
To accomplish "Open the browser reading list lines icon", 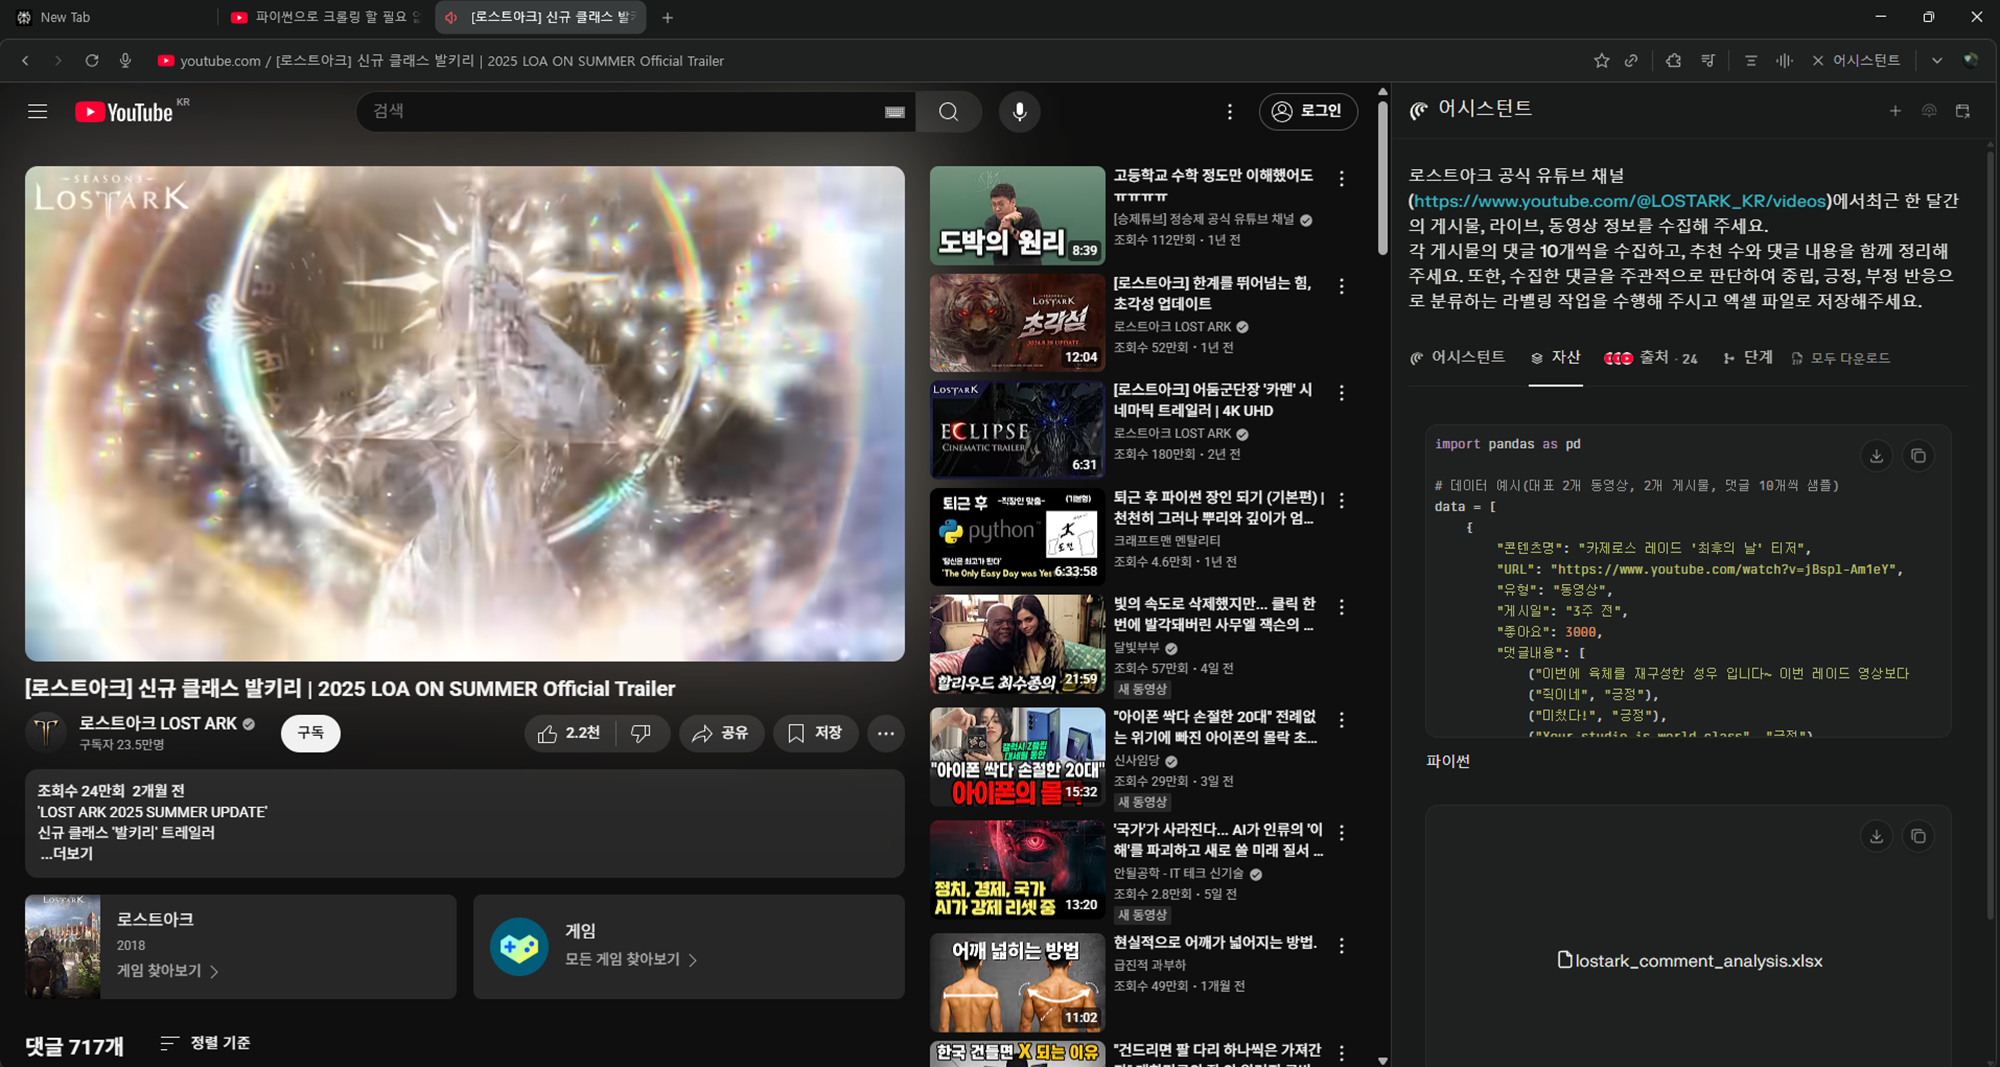I will [1750, 61].
